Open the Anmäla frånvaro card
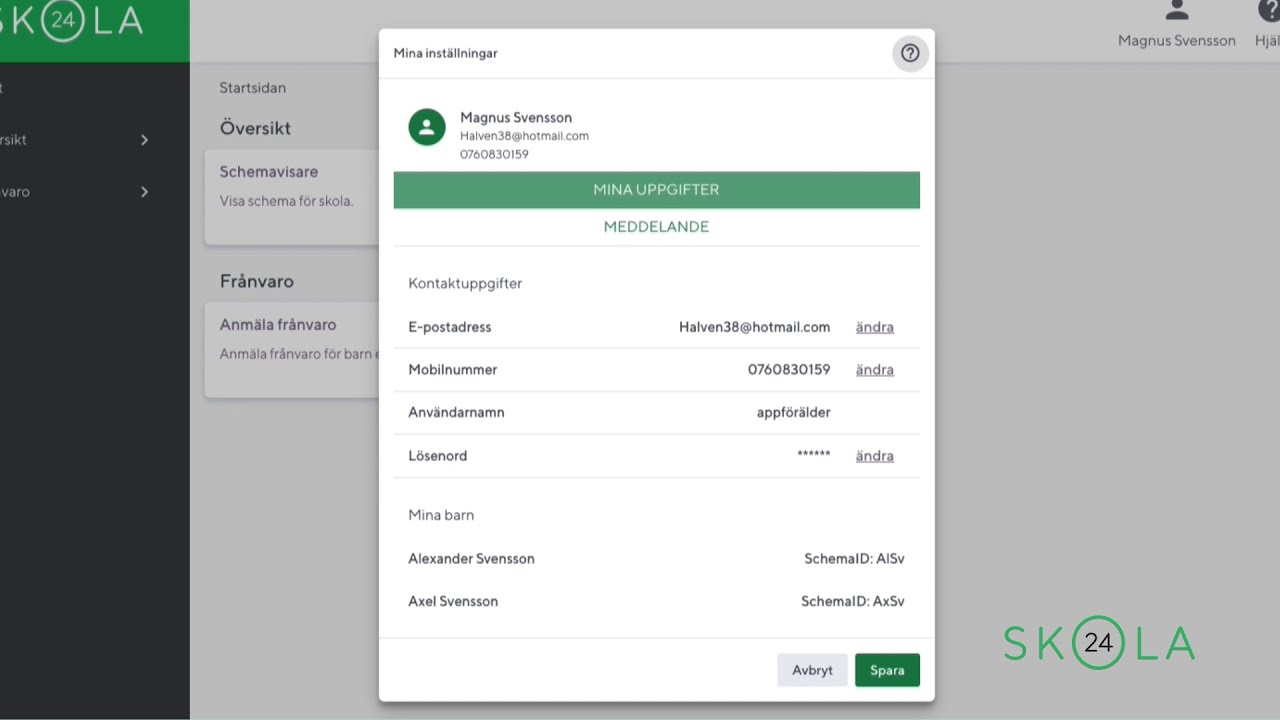The image size is (1280, 720). point(292,350)
